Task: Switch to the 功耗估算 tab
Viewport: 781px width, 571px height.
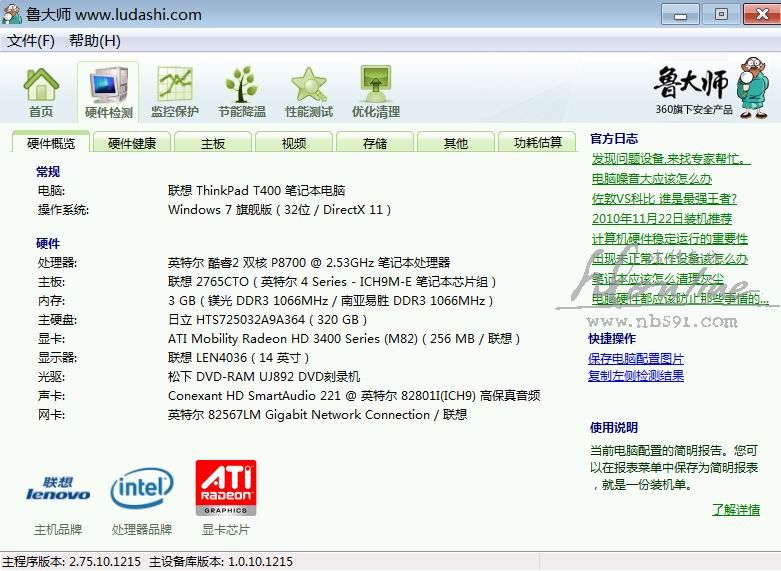Action: (537, 143)
